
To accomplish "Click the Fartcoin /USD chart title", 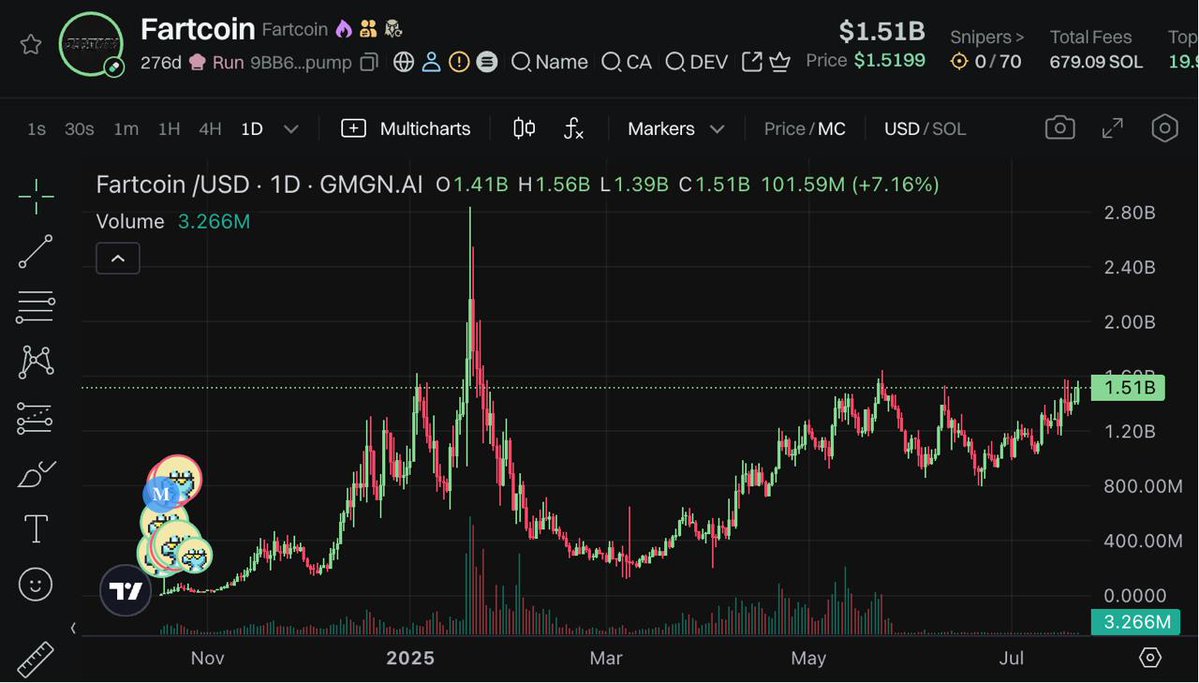I will click(173, 184).
